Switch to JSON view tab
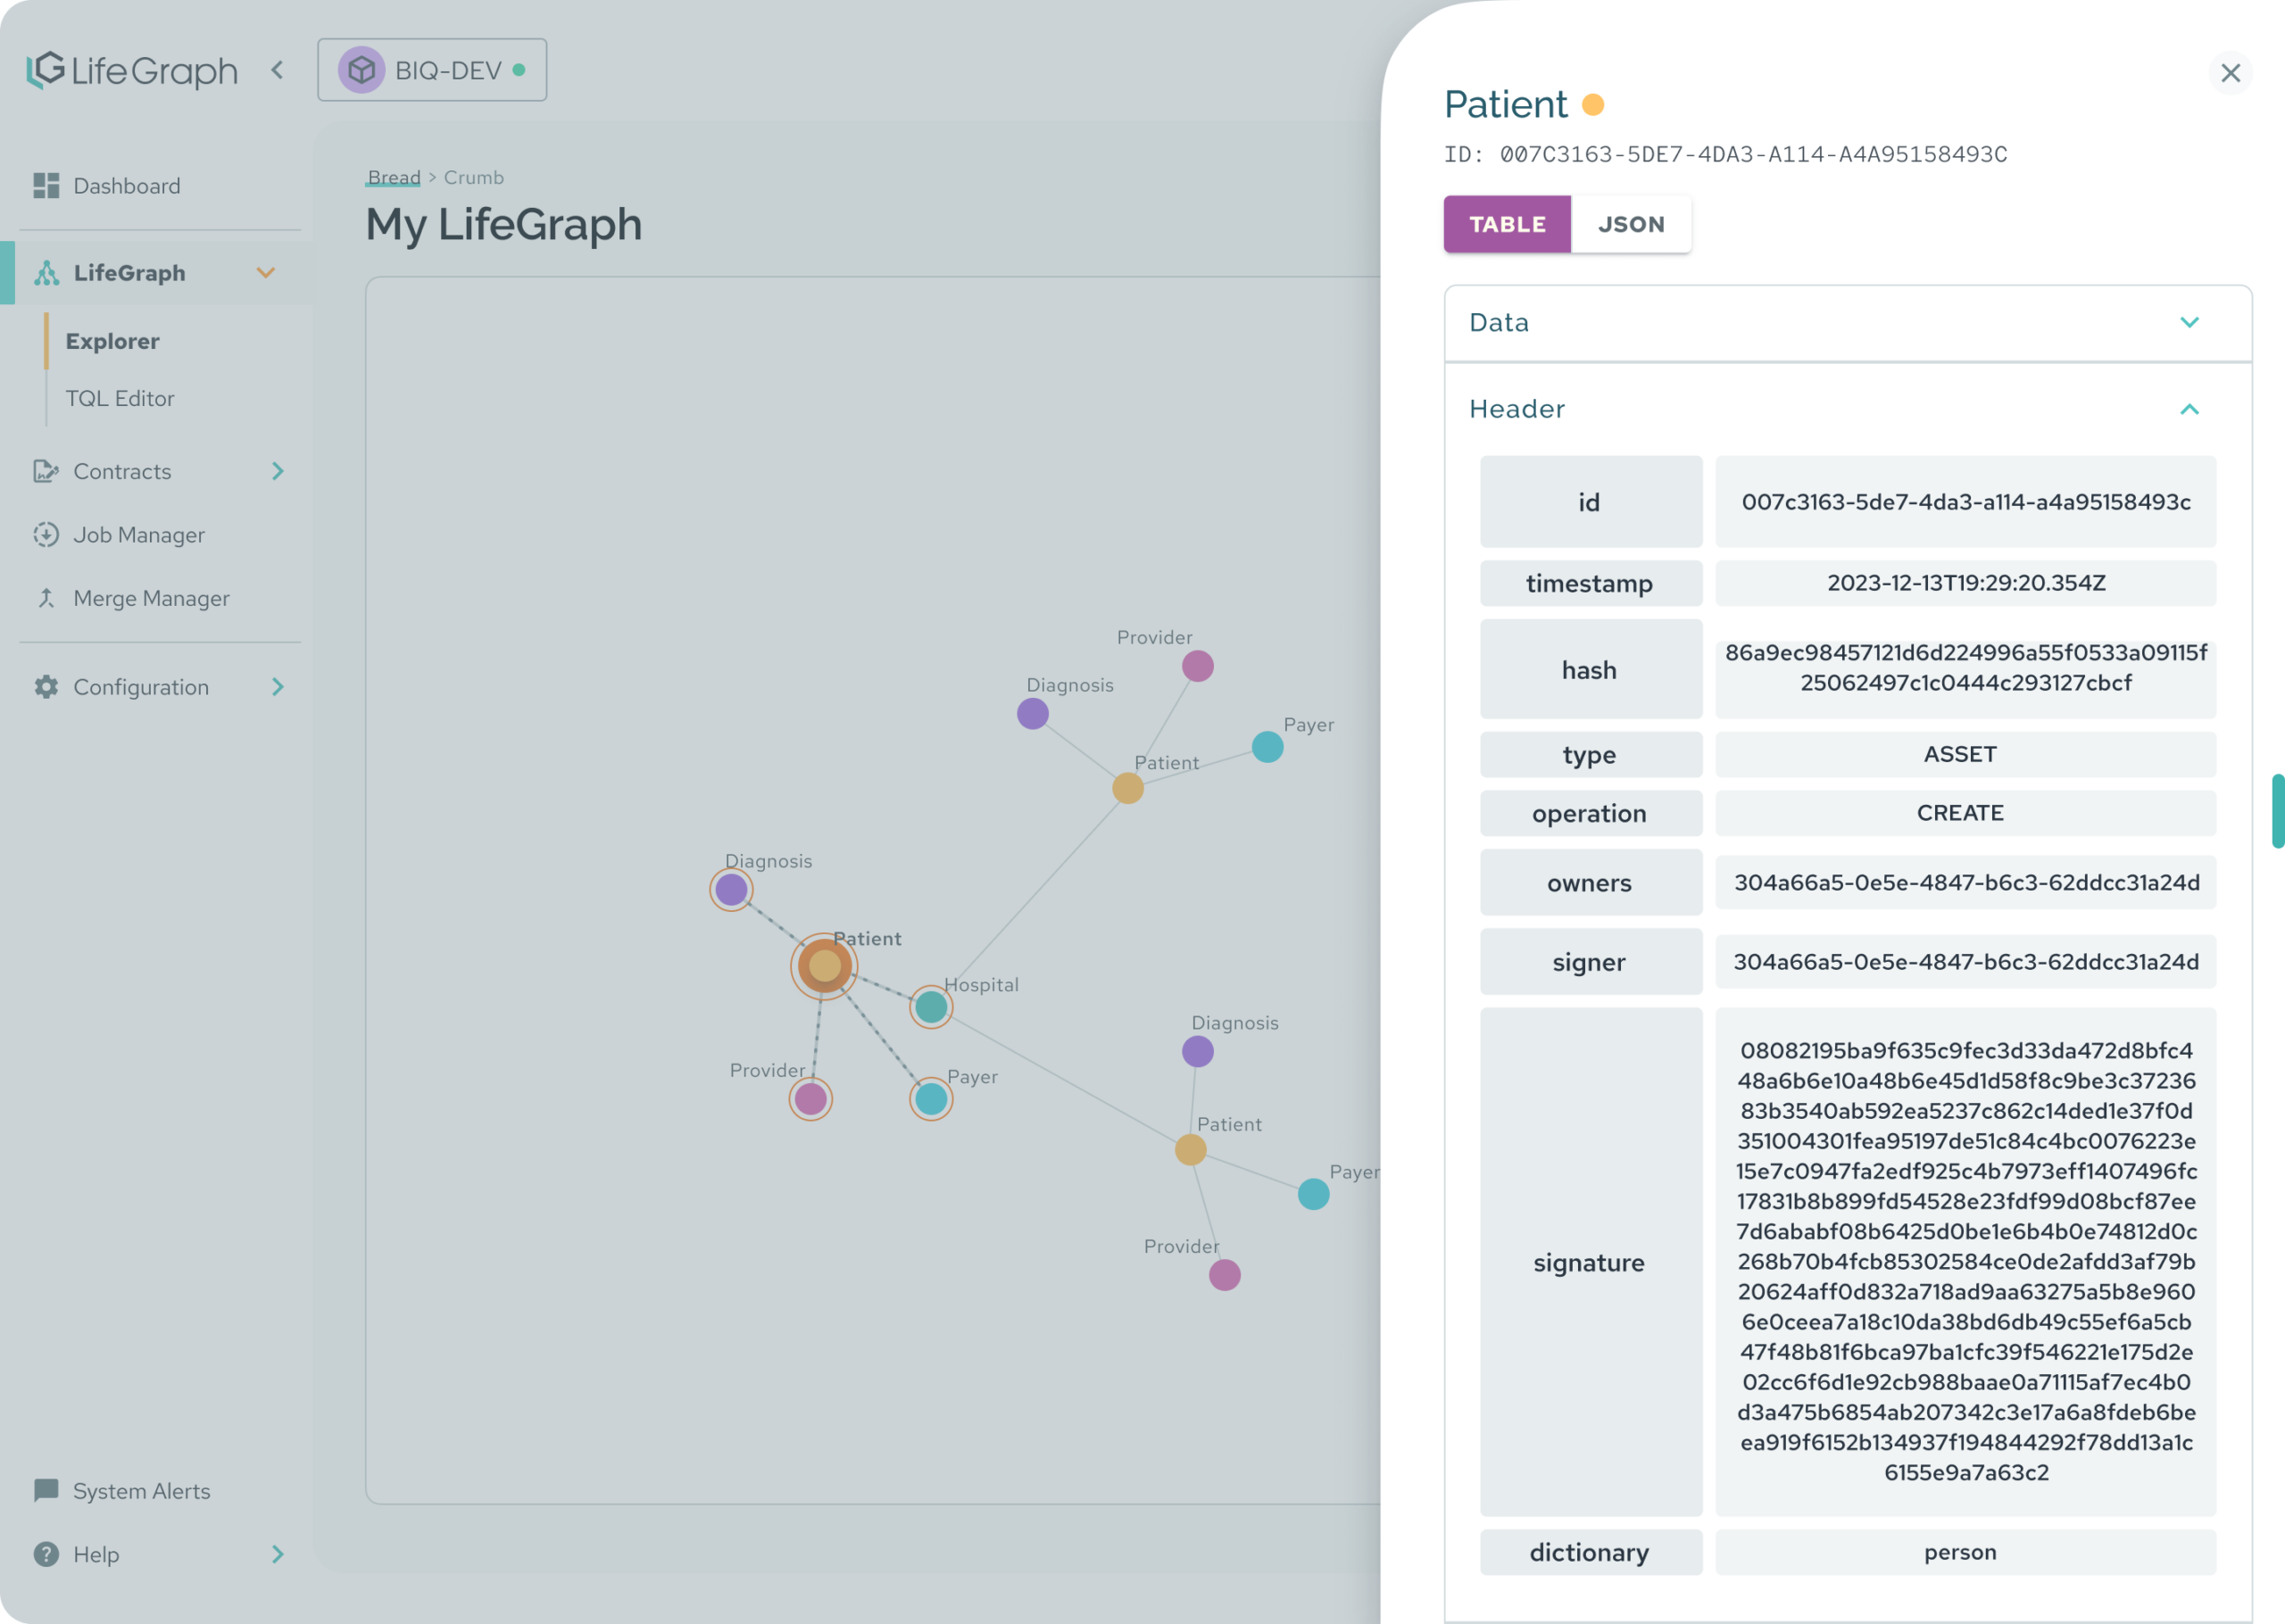This screenshot has width=2285, height=1624. click(1630, 224)
